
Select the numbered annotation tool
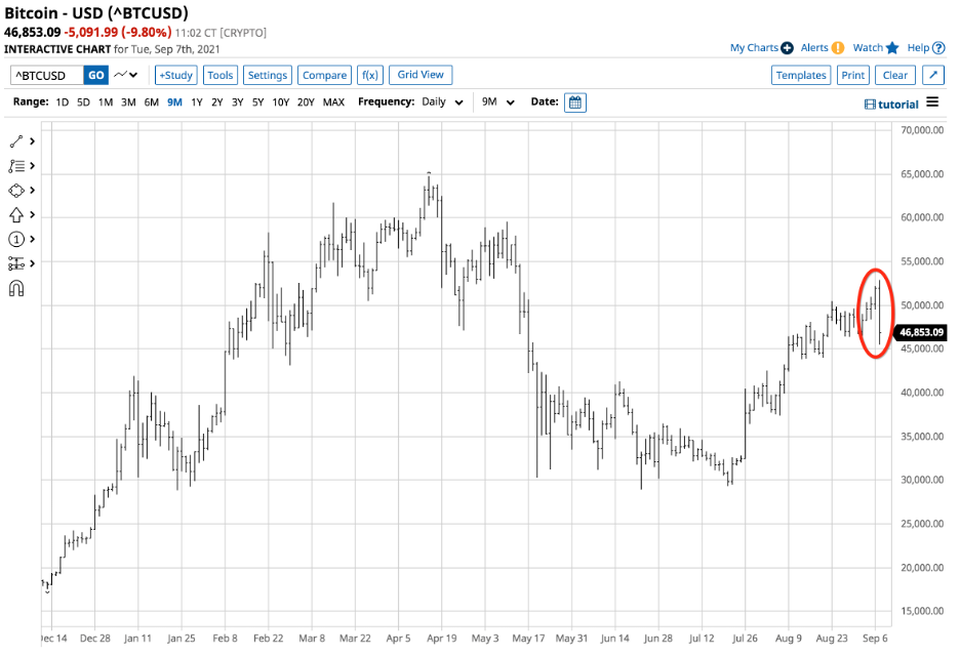17,239
